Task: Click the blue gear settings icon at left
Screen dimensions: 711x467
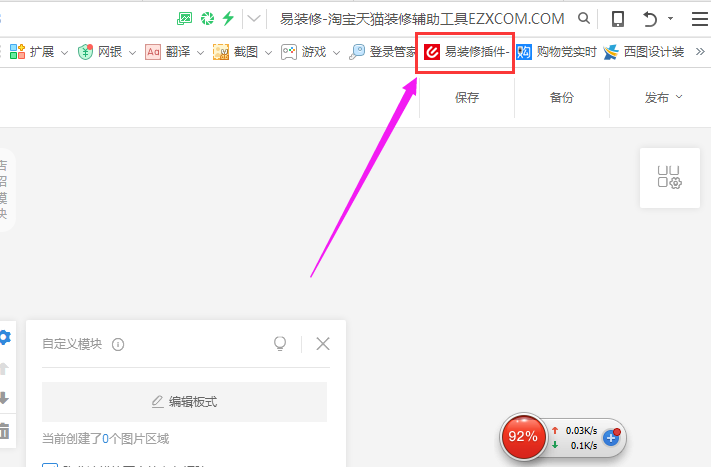Action: (5, 337)
